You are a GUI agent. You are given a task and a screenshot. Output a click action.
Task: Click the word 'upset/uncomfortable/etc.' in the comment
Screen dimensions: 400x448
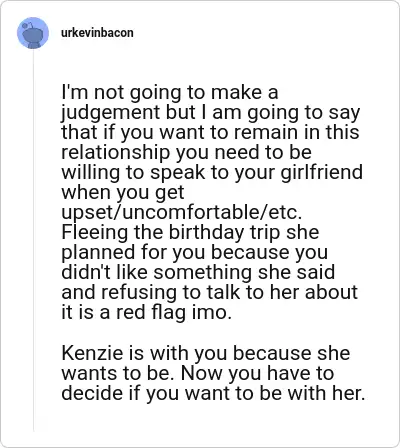coord(182,213)
